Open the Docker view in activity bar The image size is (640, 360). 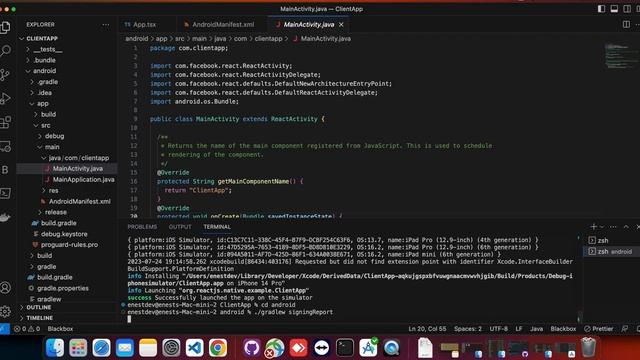point(5,217)
